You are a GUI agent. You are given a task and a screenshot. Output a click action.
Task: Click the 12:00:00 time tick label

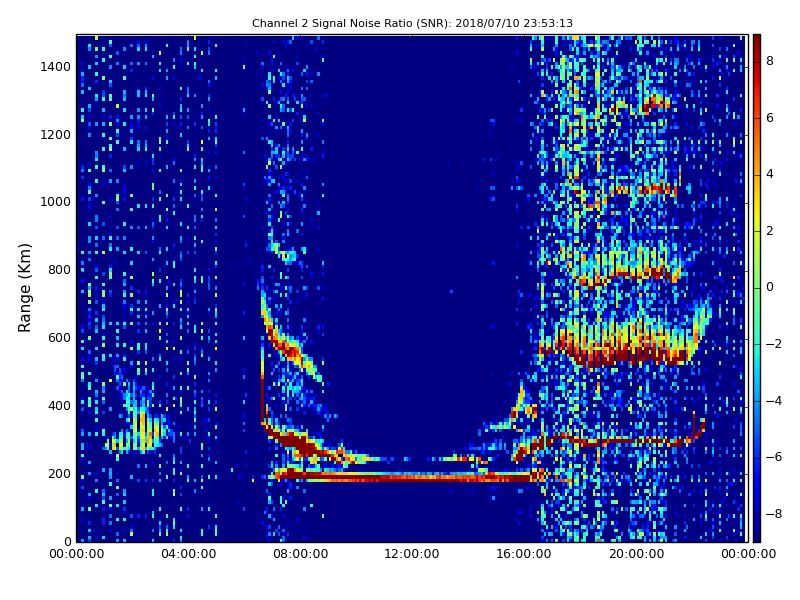[x=412, y=554]
